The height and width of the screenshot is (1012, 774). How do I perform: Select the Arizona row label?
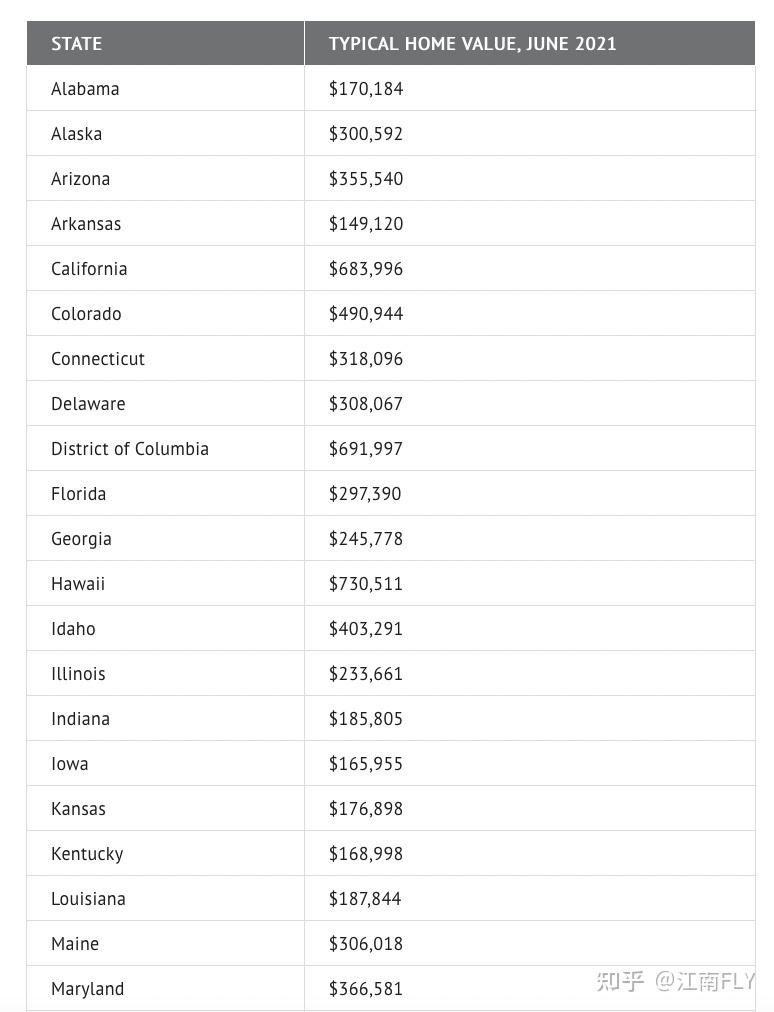point(81,179)
